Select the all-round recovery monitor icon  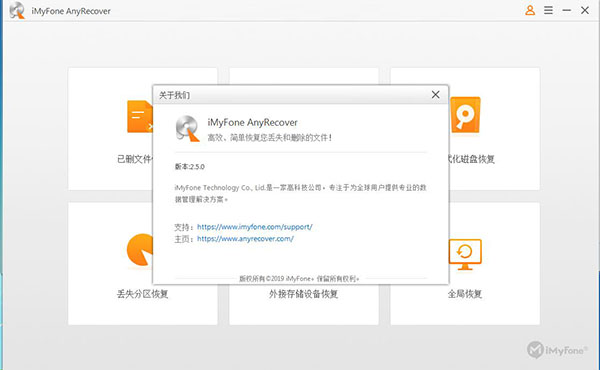coord(465,254)
